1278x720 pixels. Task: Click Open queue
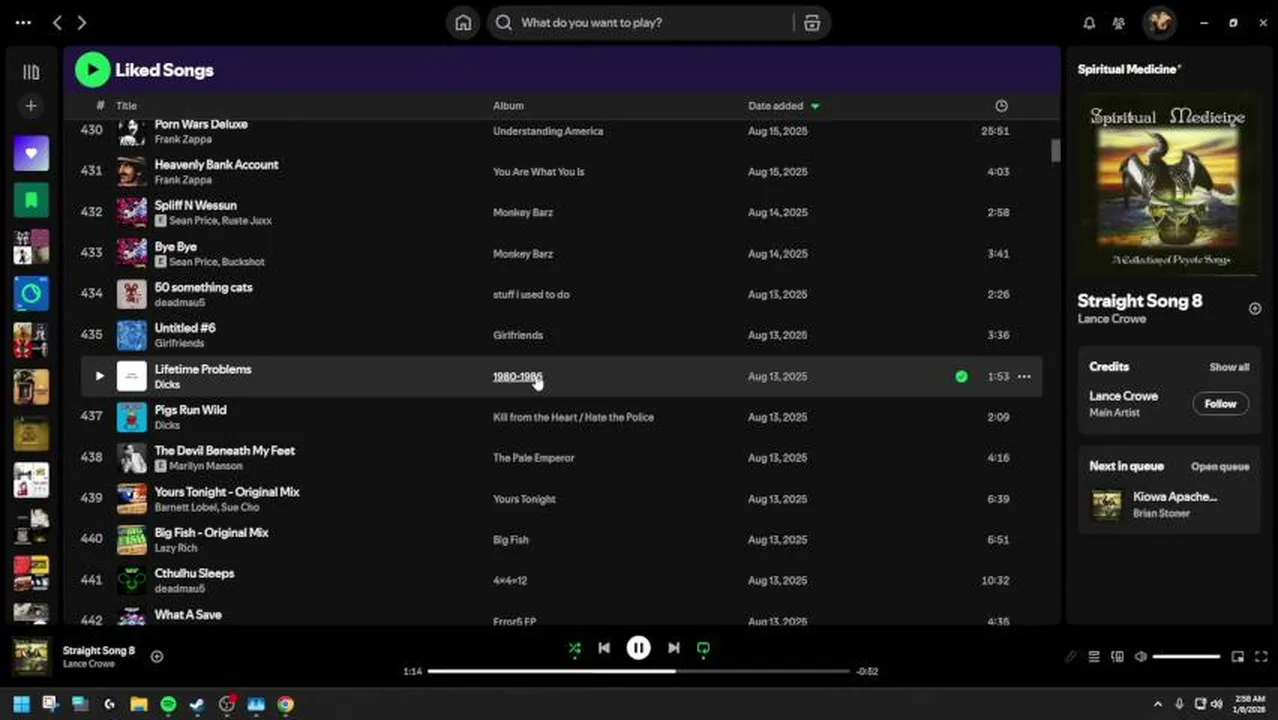pos(1220,467)
